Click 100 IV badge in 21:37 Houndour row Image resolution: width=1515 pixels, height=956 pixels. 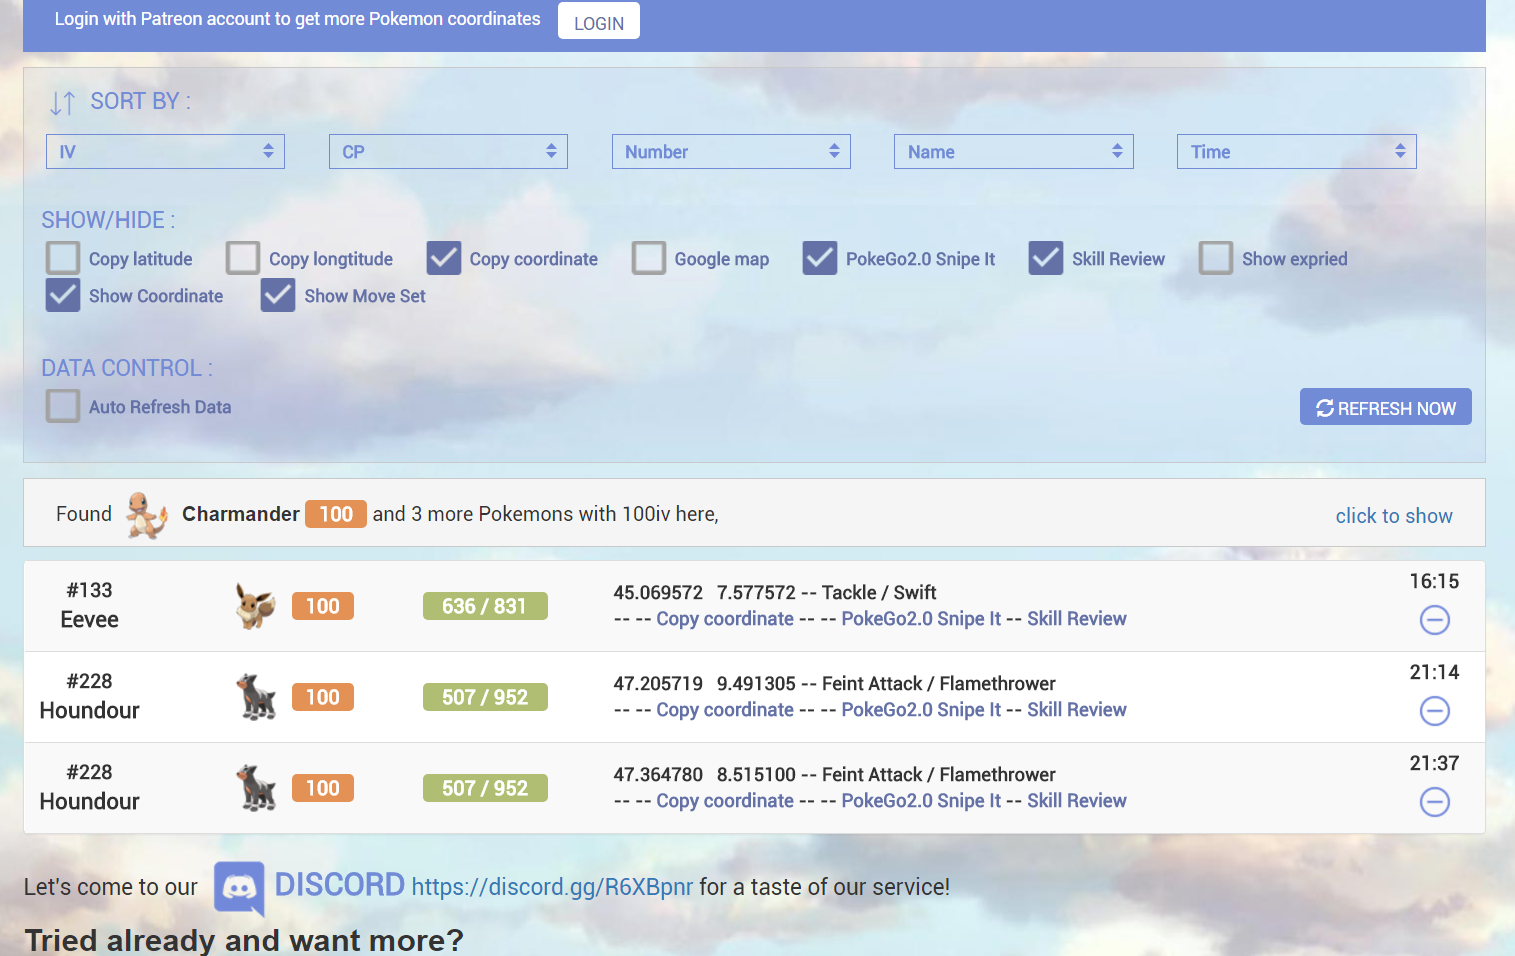(x=323, y=788)
